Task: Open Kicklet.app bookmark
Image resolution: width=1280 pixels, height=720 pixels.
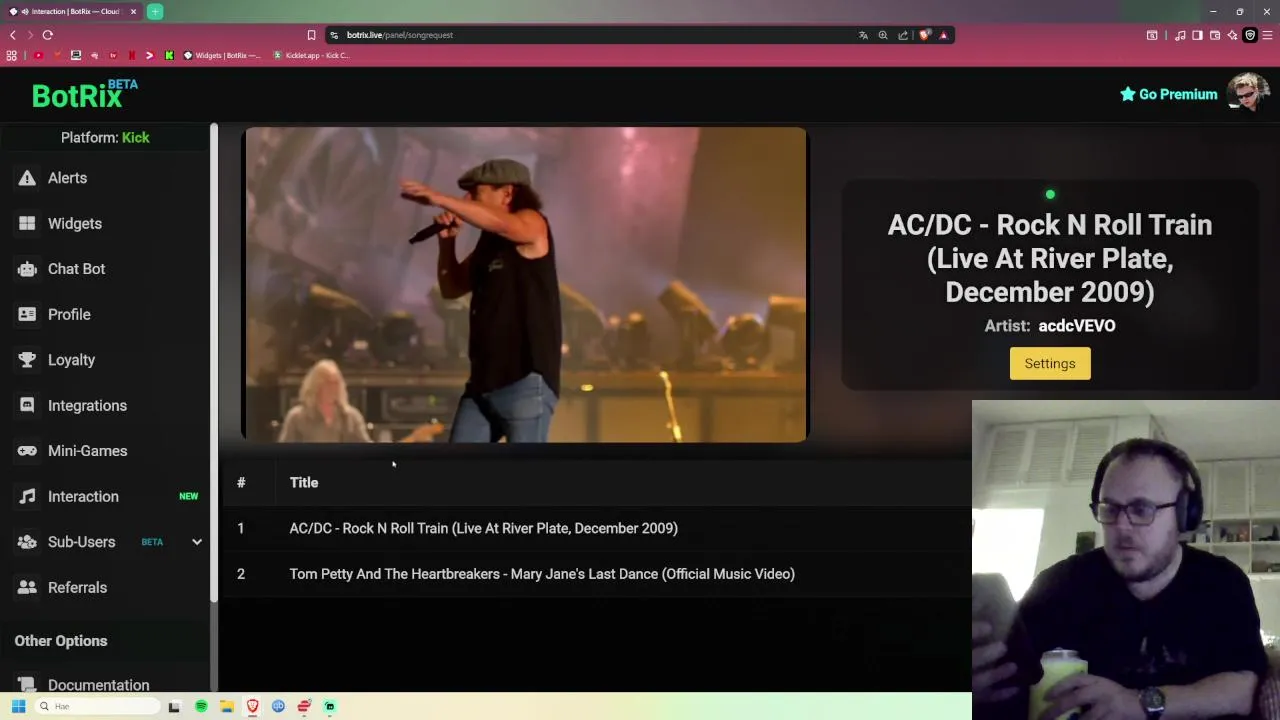Action: (x=311, y=55)
